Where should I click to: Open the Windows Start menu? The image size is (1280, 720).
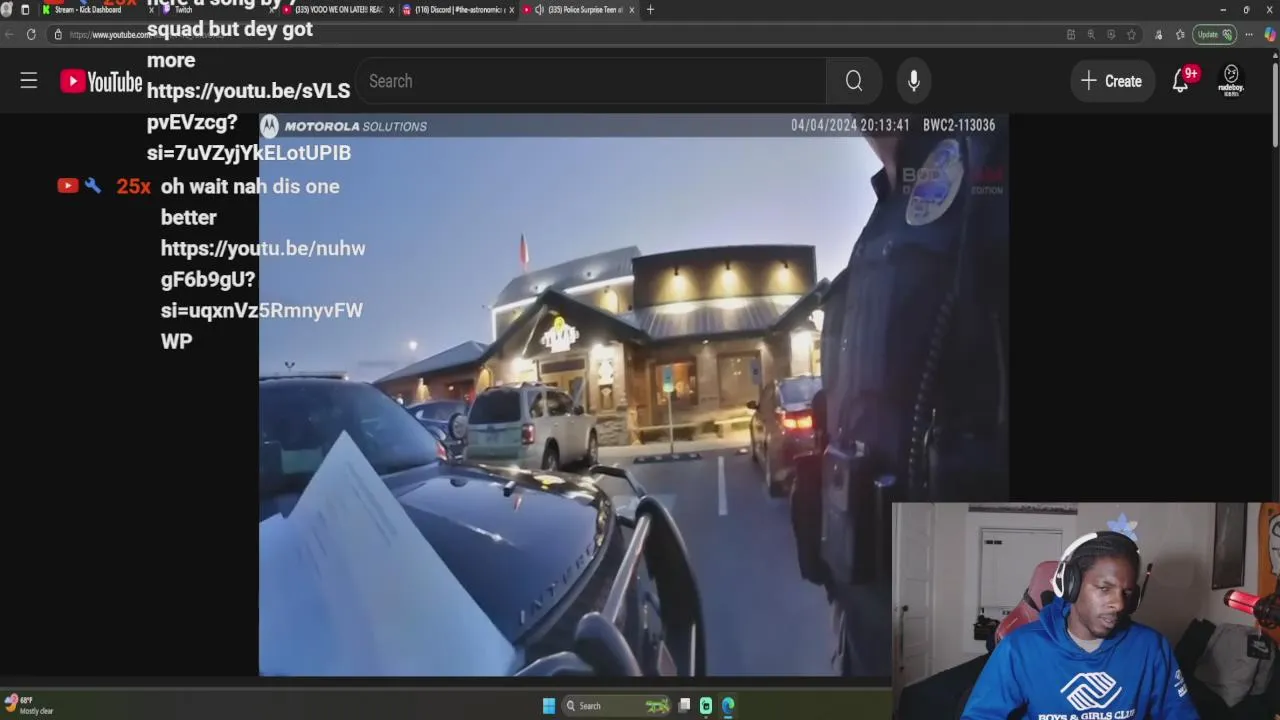[548, 706]
